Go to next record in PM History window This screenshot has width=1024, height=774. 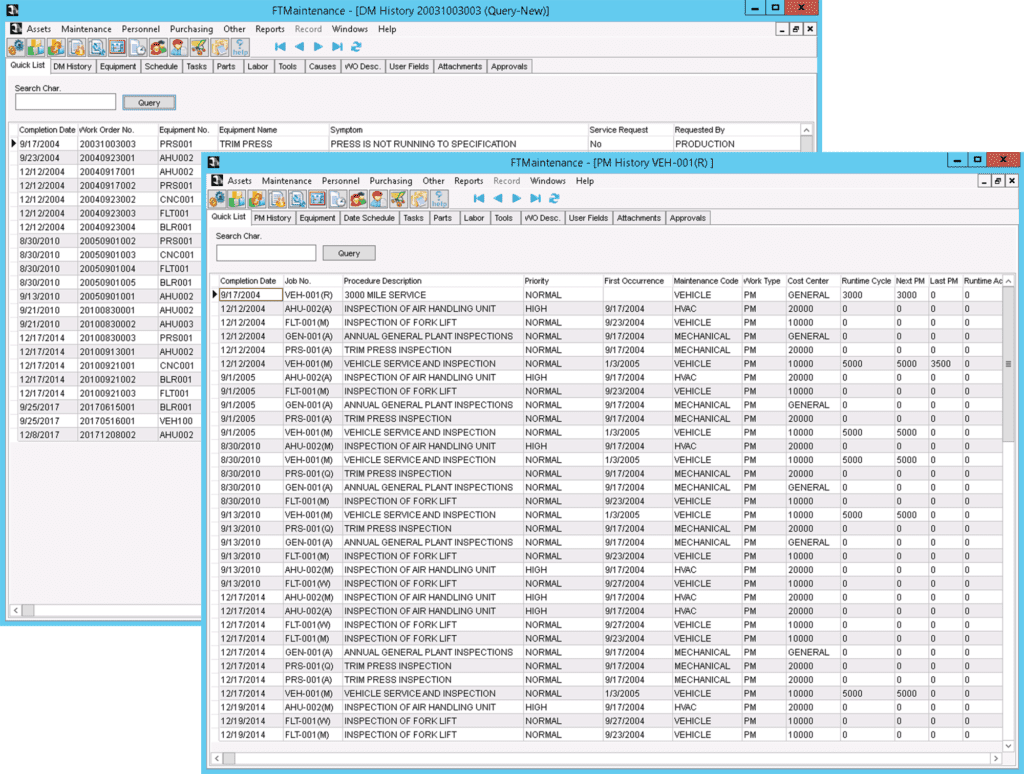(x=517, y=198)
